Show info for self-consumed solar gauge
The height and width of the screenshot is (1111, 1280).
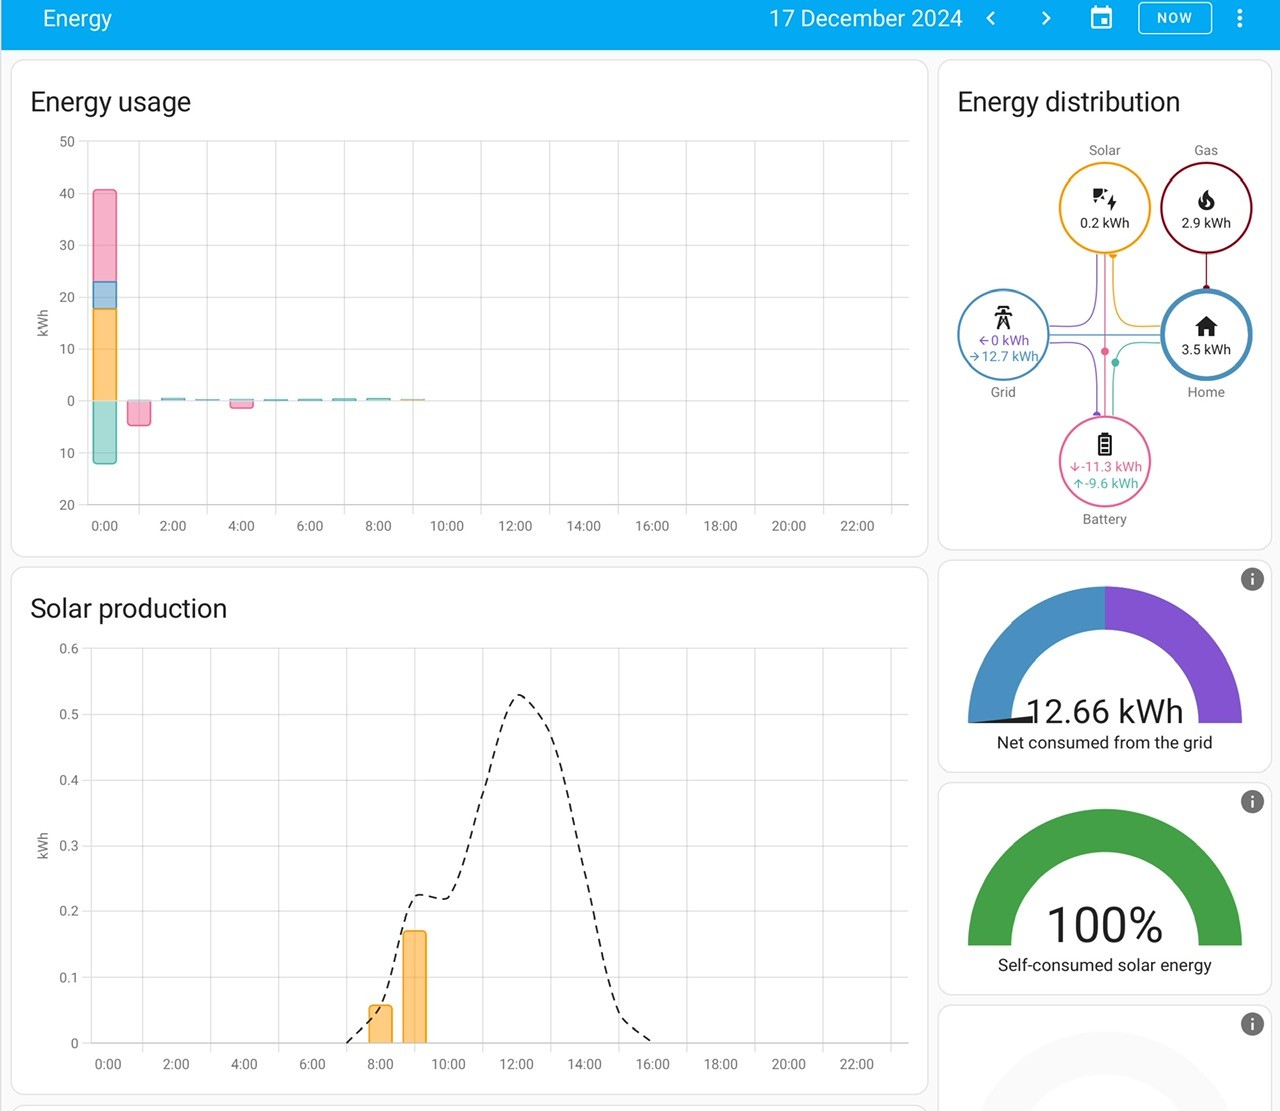coord(1252,801)
